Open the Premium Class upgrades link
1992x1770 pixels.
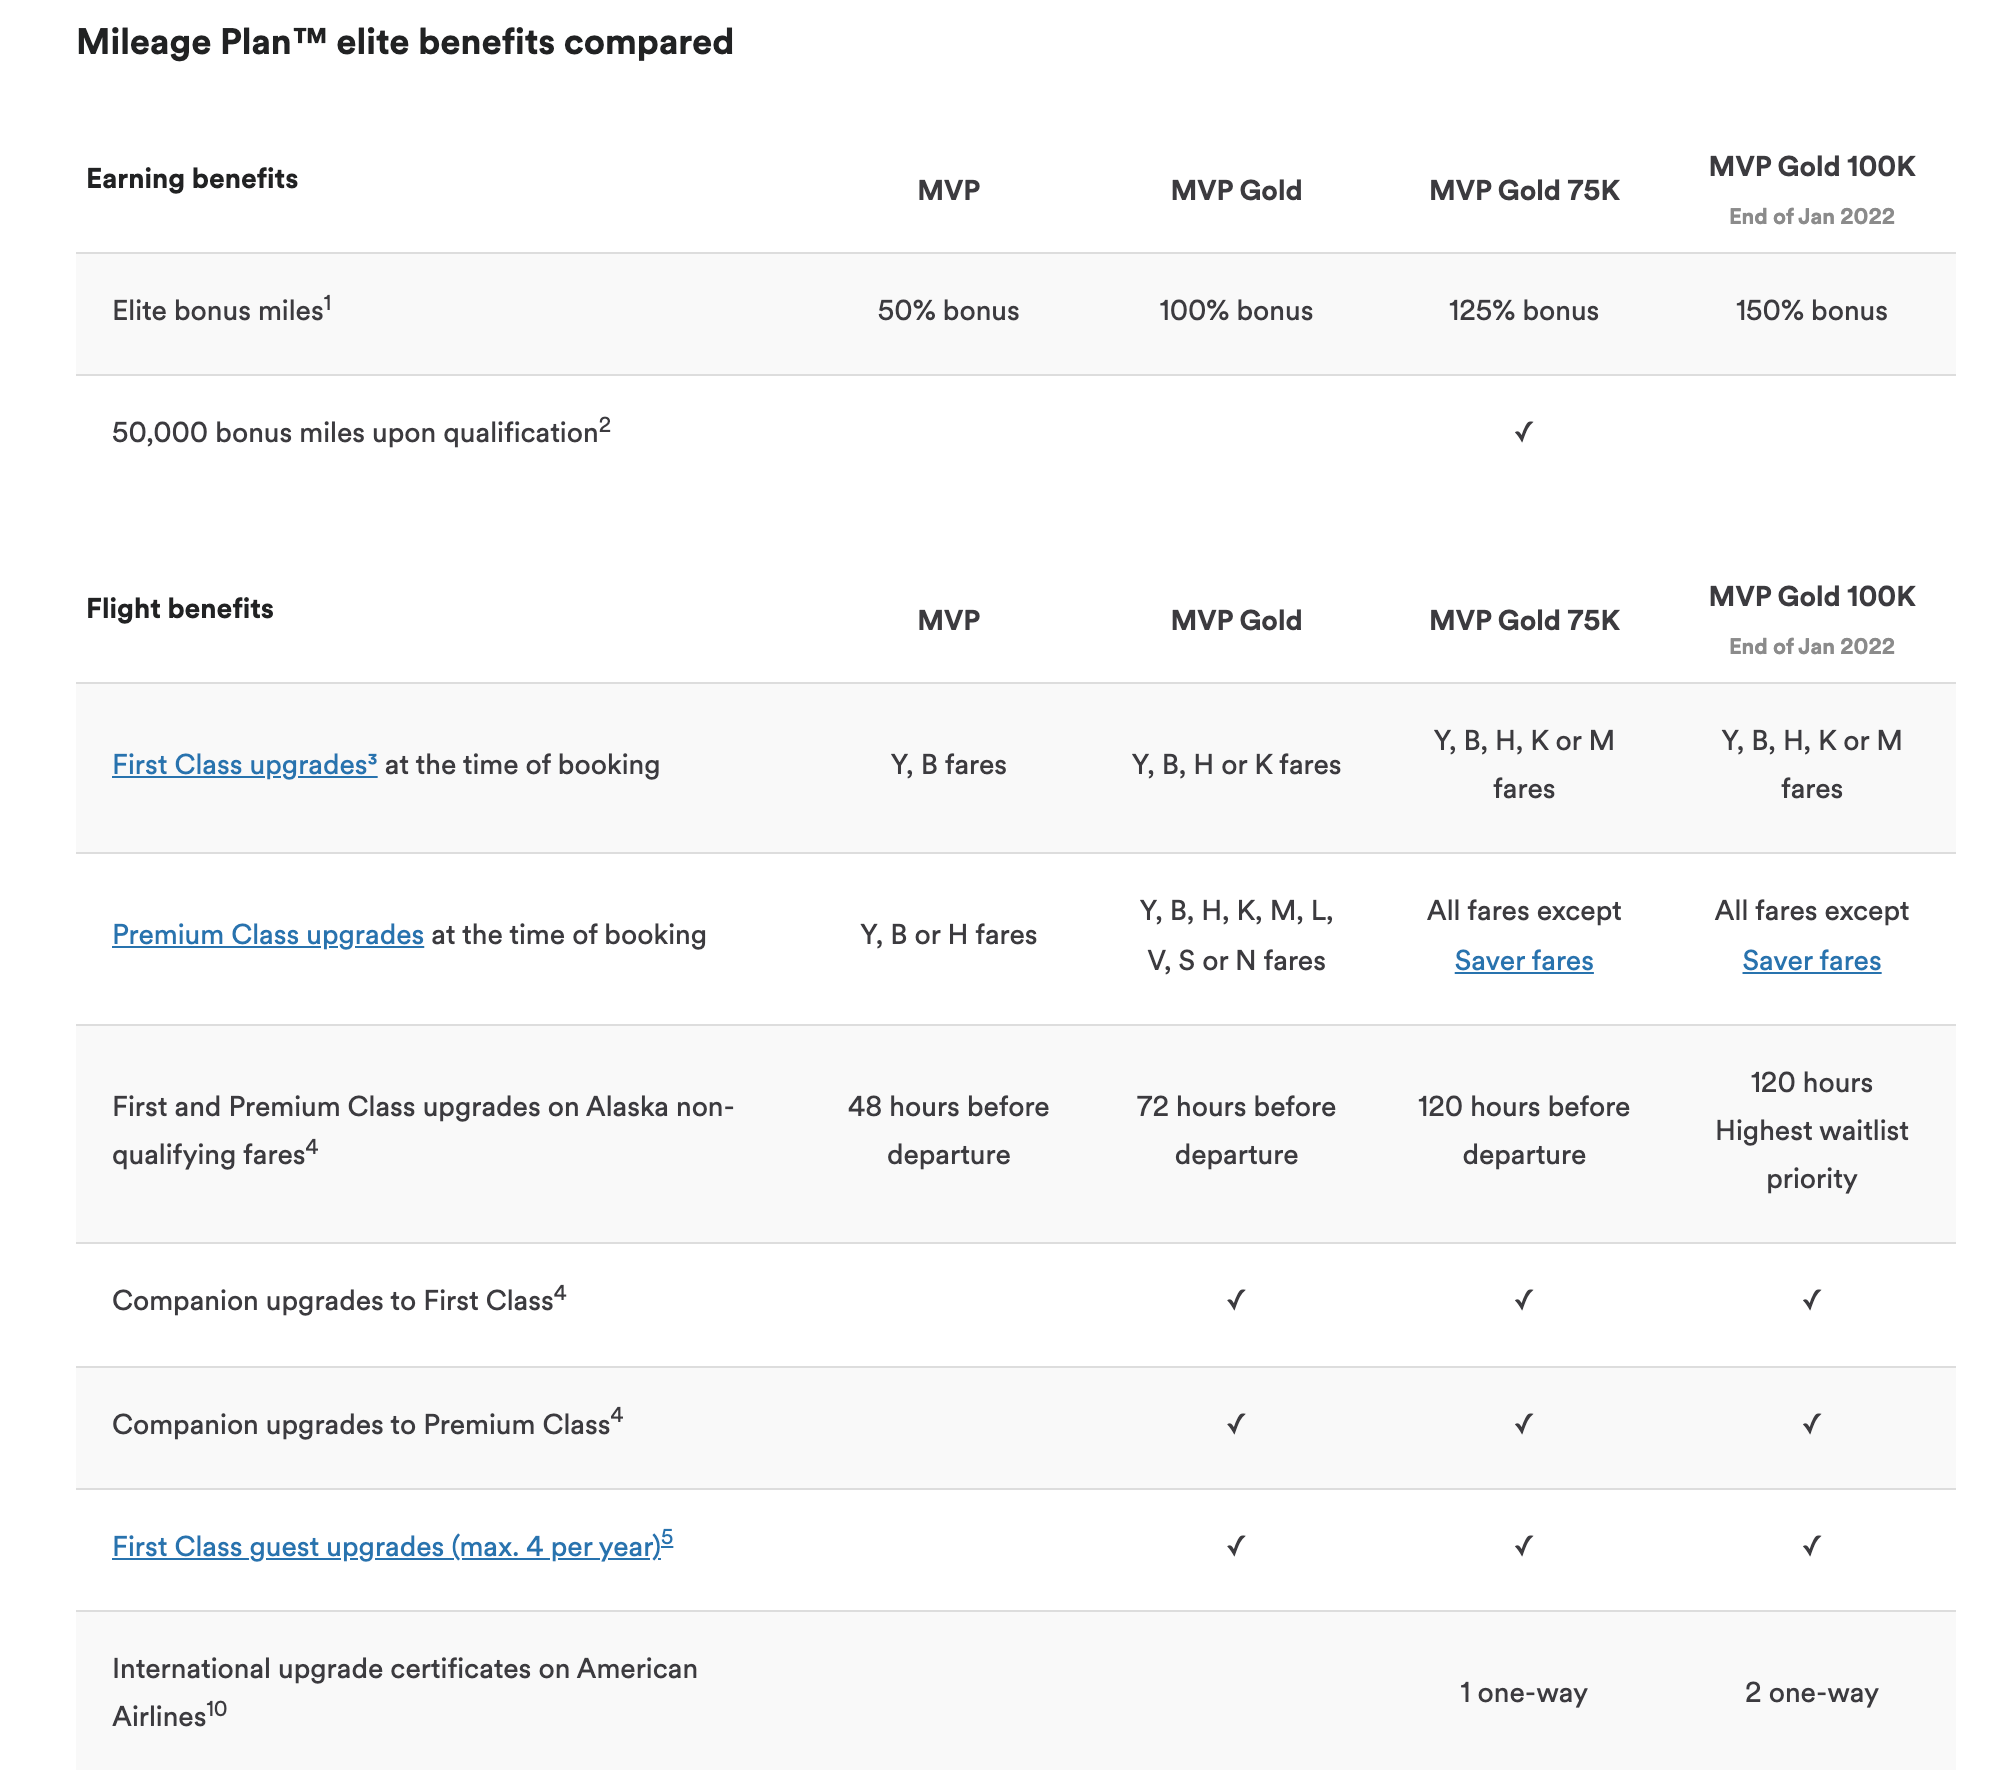[268, 935]
